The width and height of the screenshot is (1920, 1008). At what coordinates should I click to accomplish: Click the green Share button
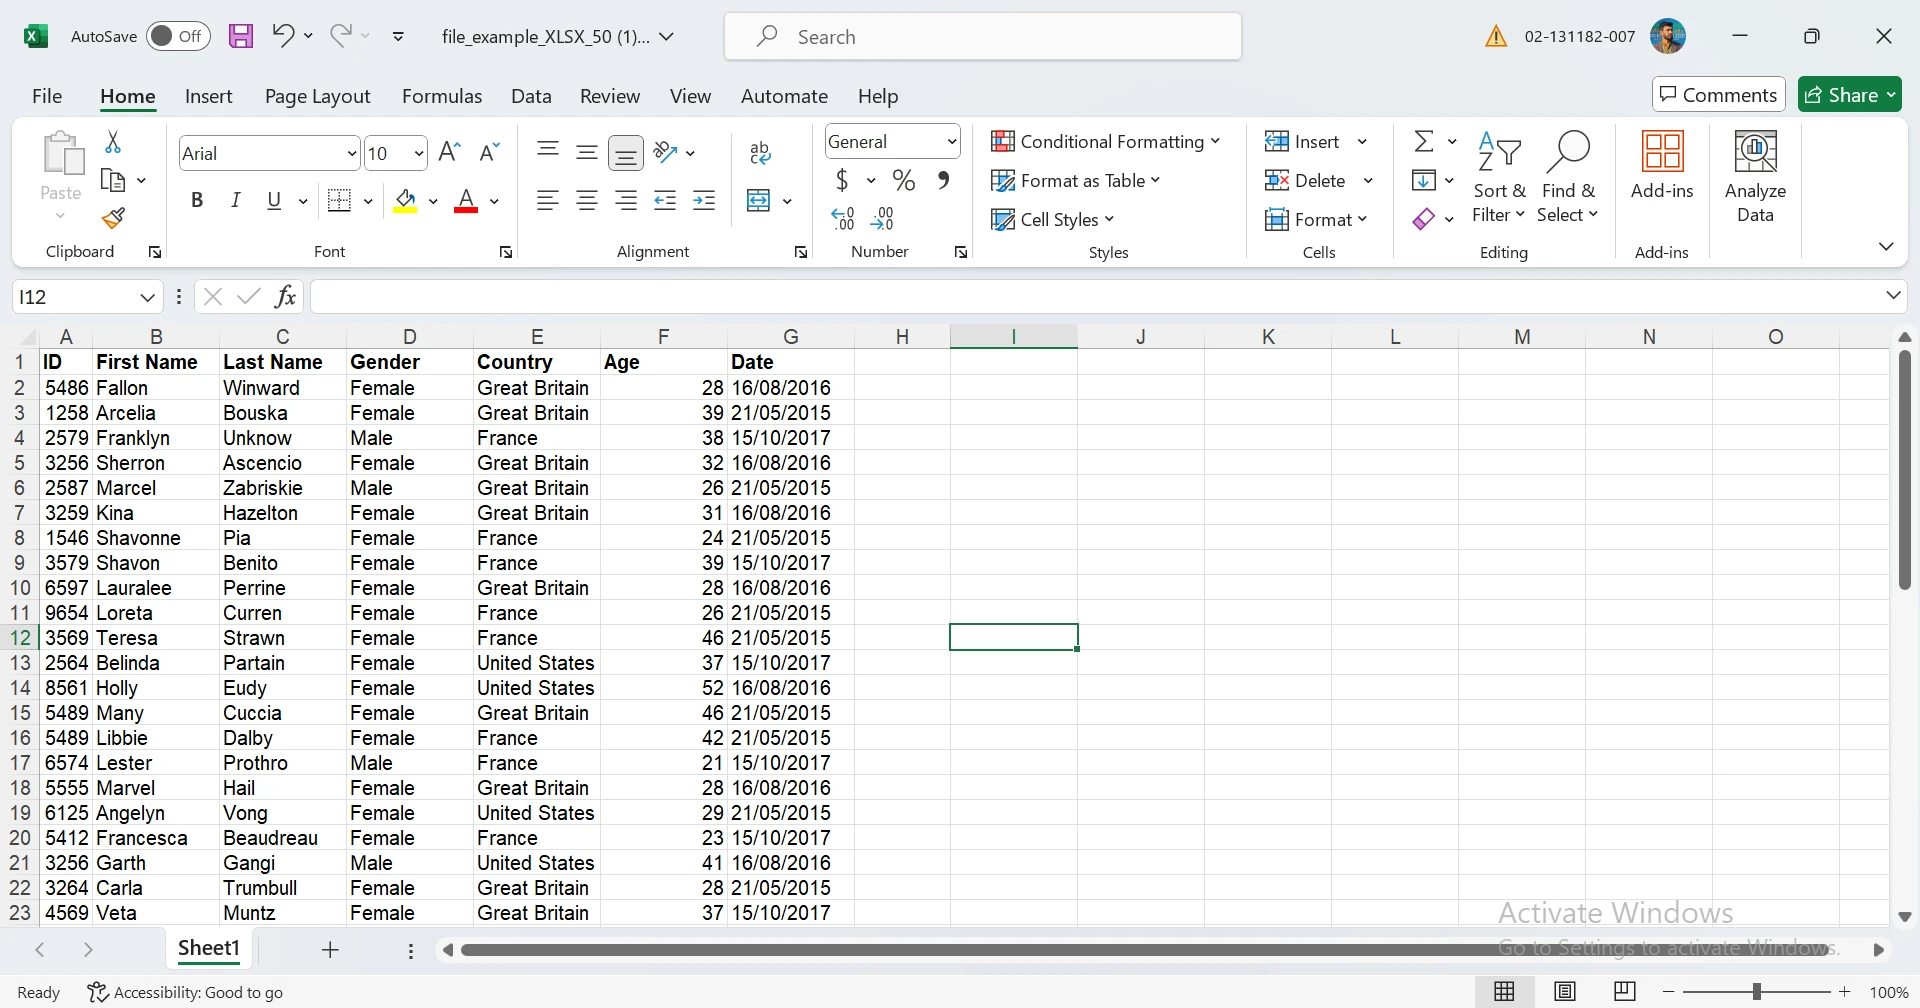pos(1849,95)
